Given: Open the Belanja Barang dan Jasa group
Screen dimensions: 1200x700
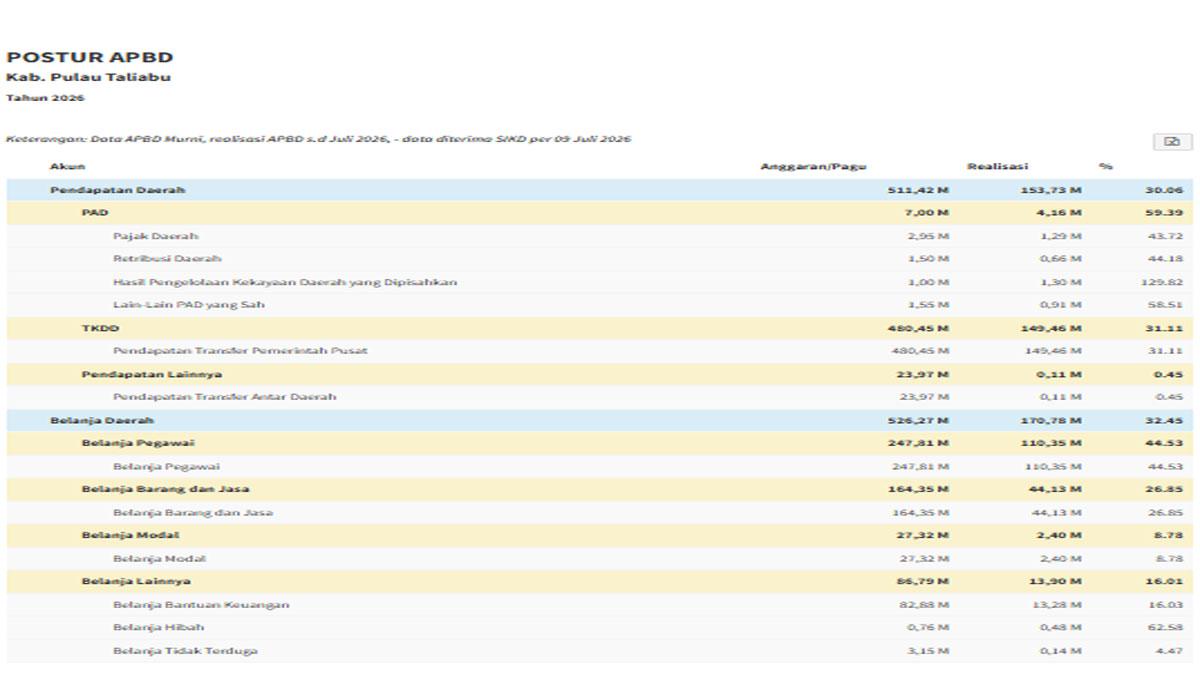Looking at the screenshot, I should (x=600, y=489).
